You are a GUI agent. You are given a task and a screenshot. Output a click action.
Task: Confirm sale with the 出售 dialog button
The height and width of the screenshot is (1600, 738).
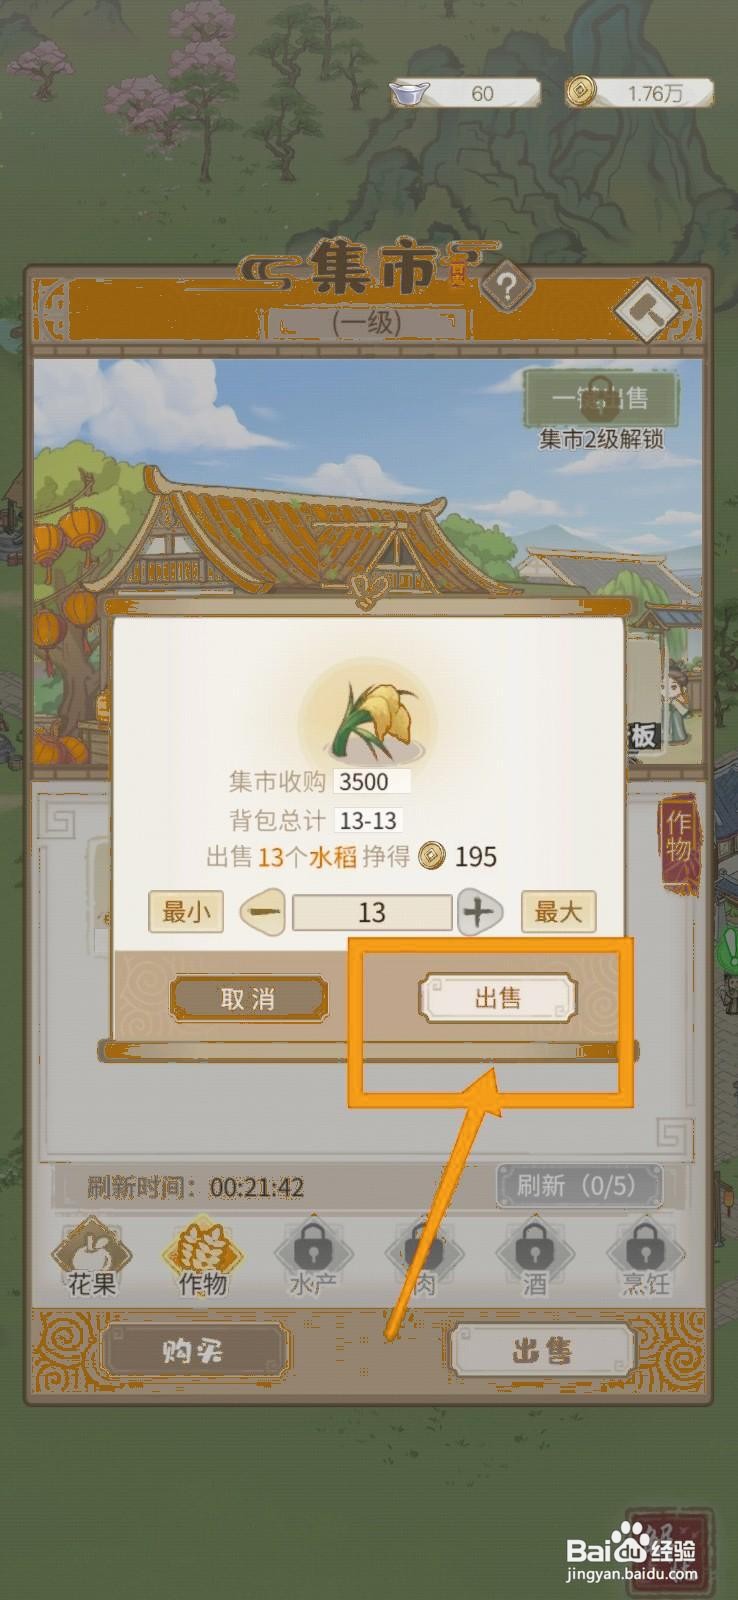coord(497,998)
